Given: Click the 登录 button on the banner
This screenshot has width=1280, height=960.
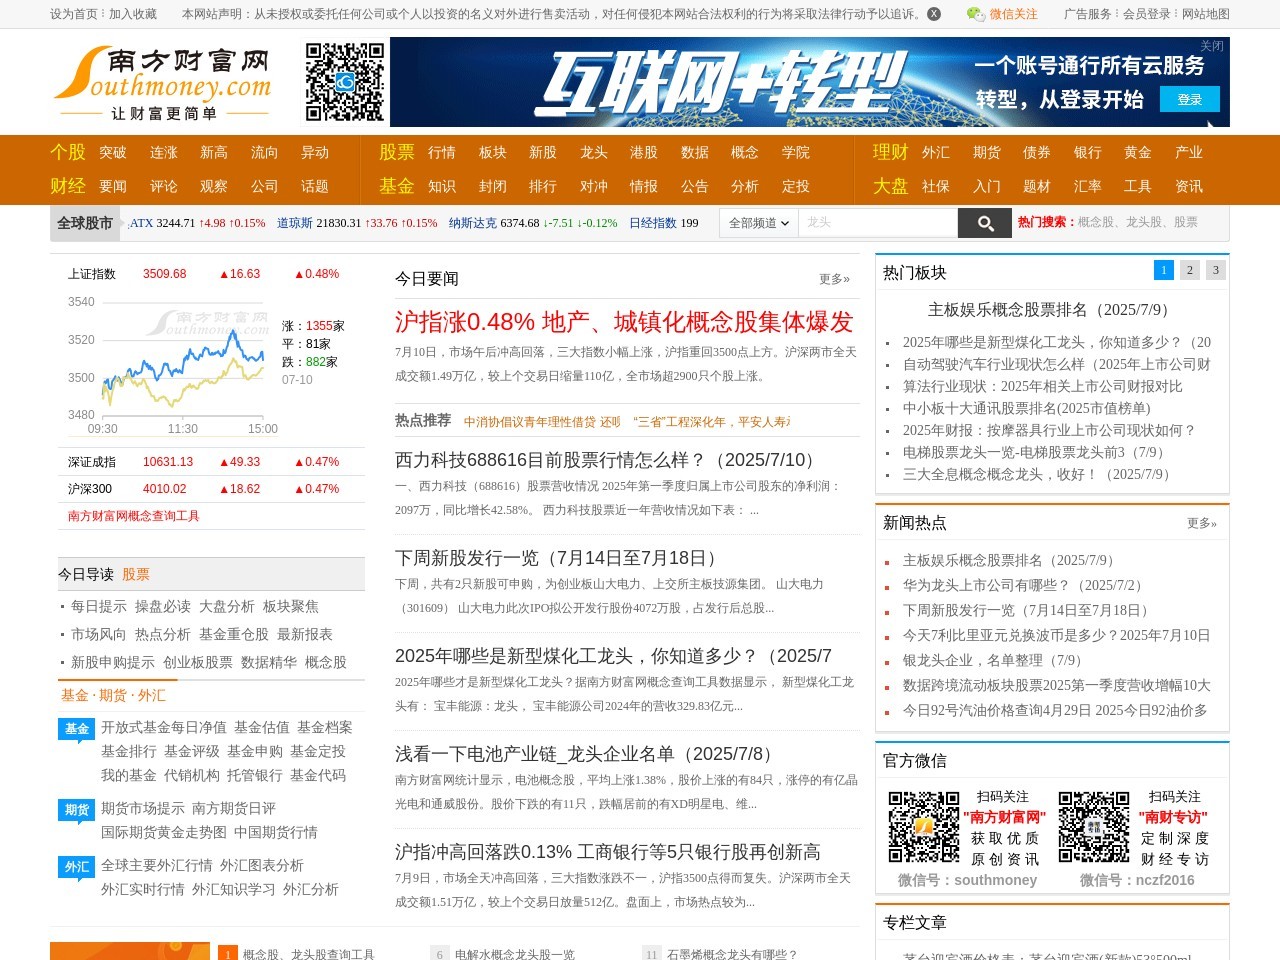Looking at the screenshot, I should 1189,99.
